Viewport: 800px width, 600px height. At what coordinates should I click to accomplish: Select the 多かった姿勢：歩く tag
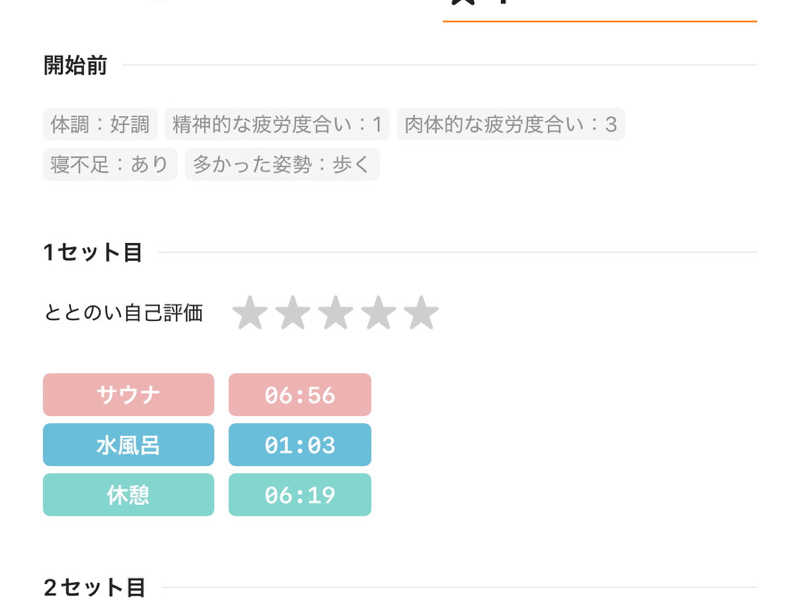pos(282,164)
